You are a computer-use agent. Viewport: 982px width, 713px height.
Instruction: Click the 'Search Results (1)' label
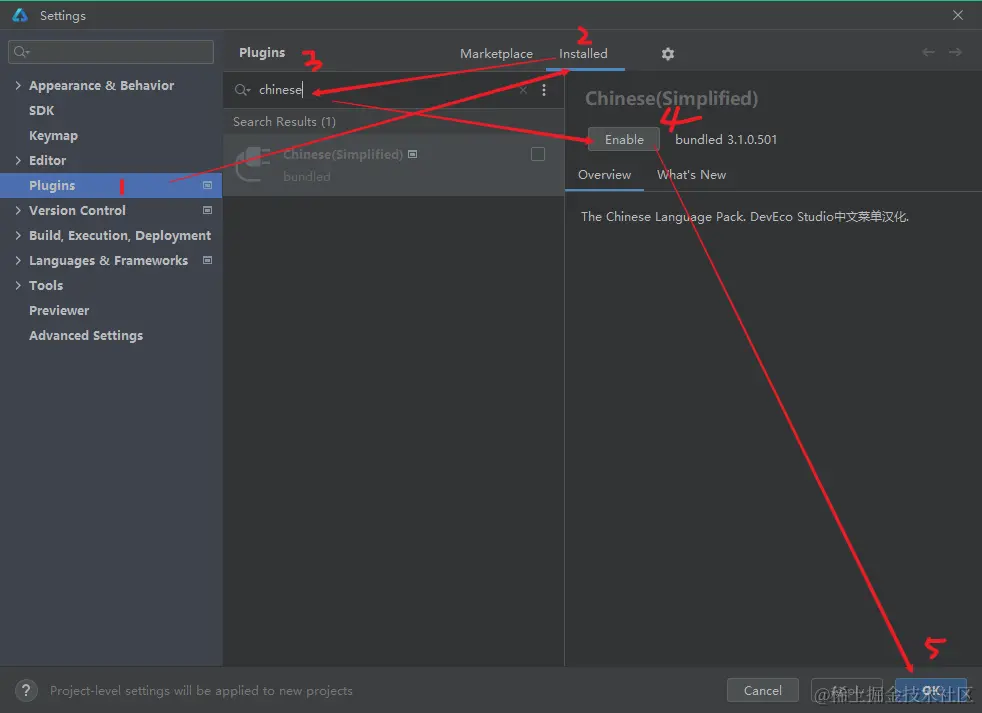pos(284,122)
